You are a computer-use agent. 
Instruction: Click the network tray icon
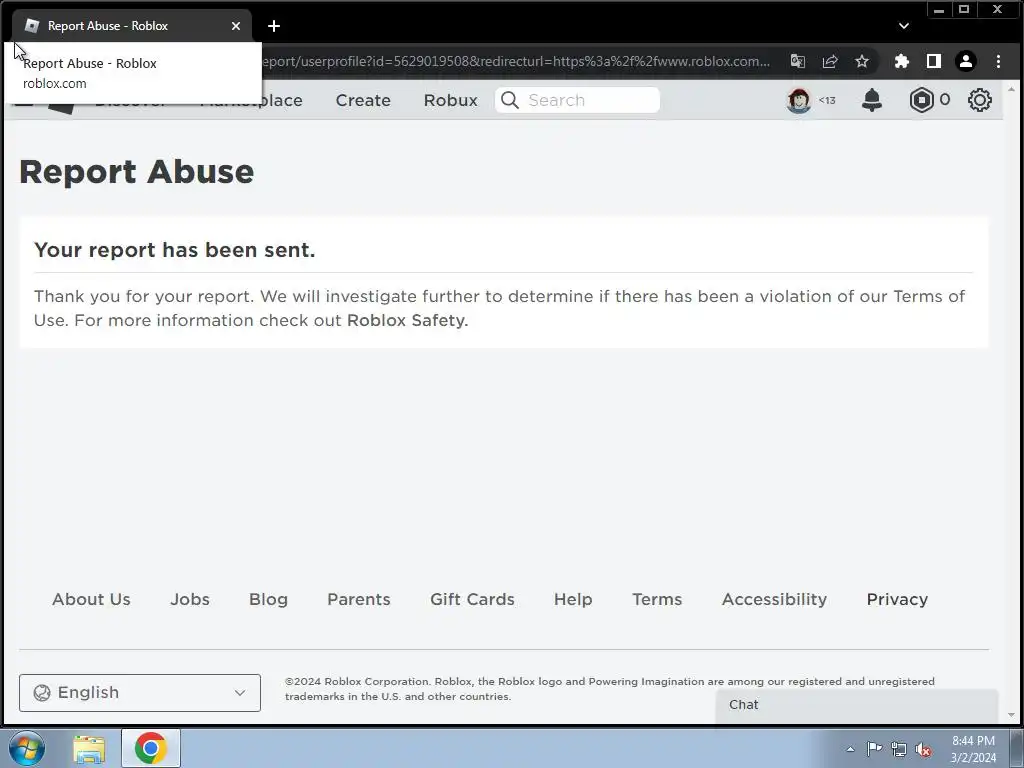tap(899, 749)
